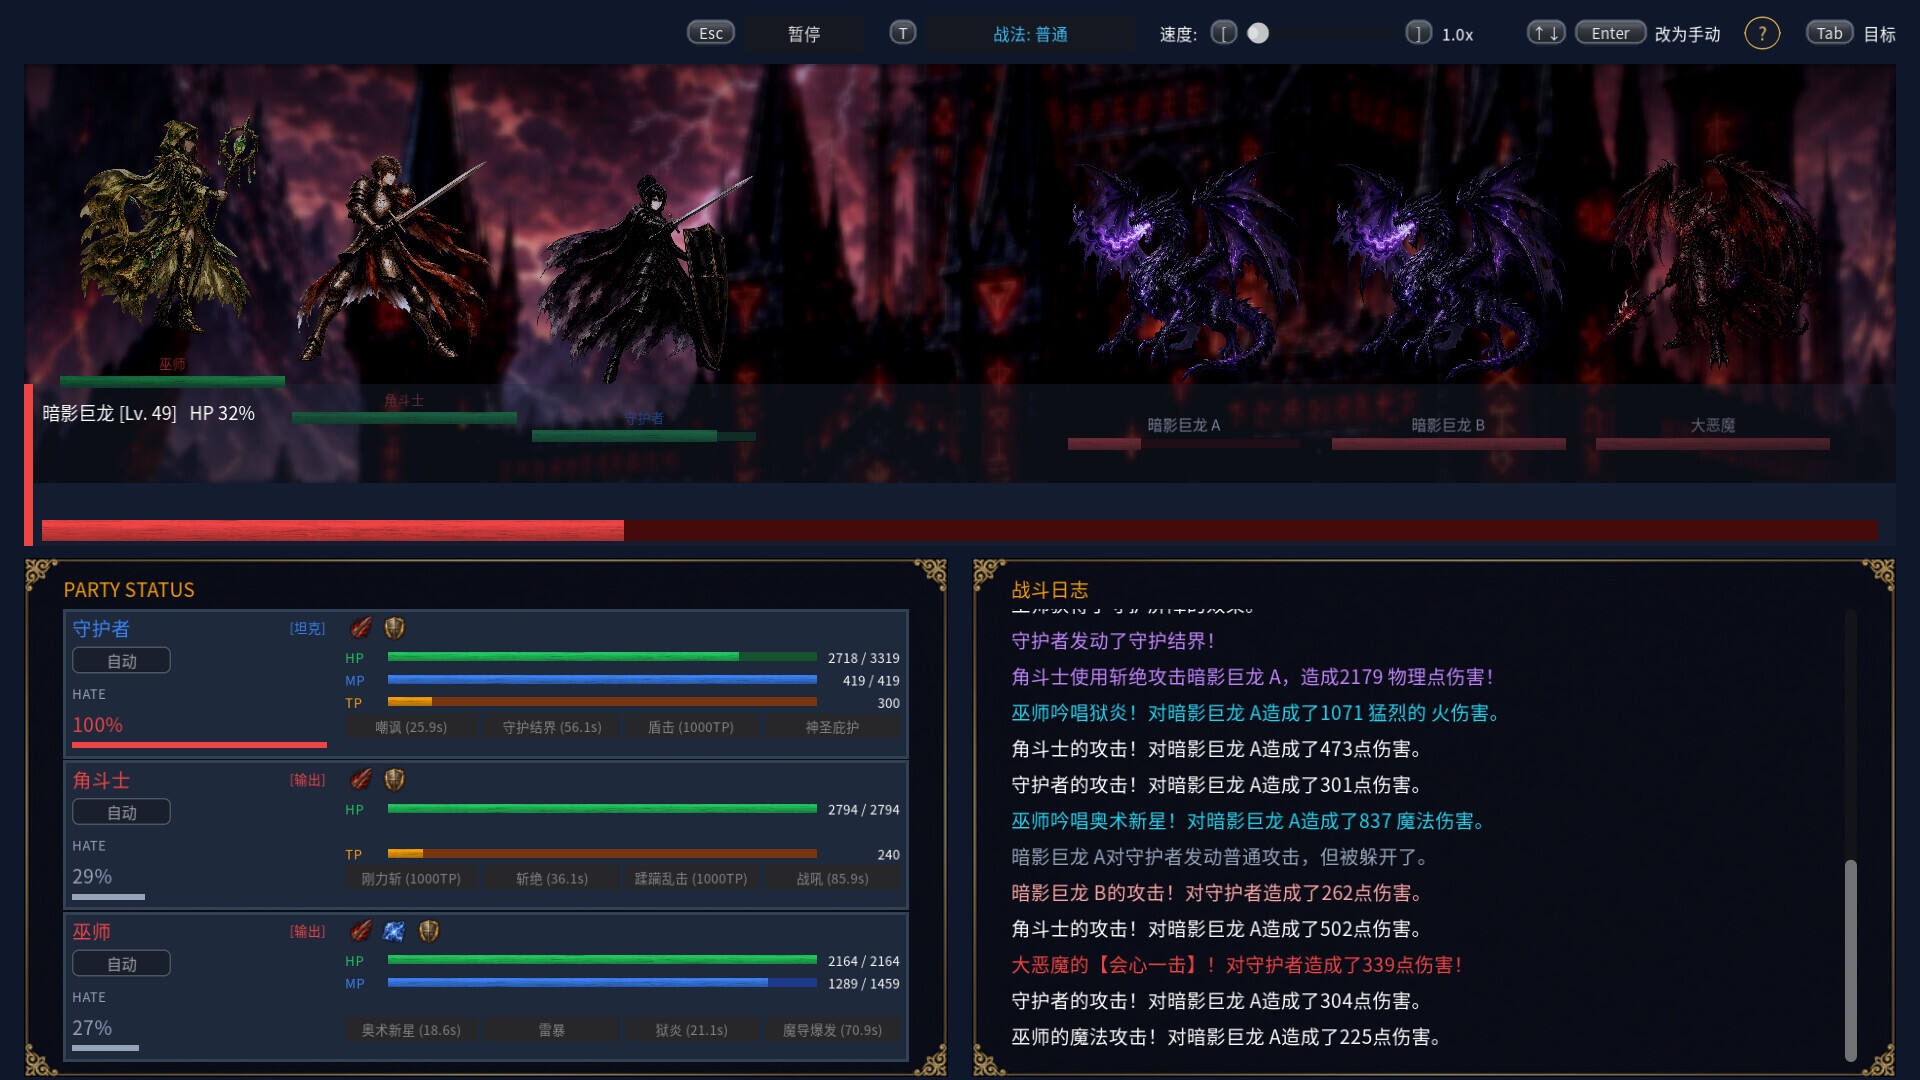Click the T key tactic button
The image size is (1920, 1080).
(903, 33)
